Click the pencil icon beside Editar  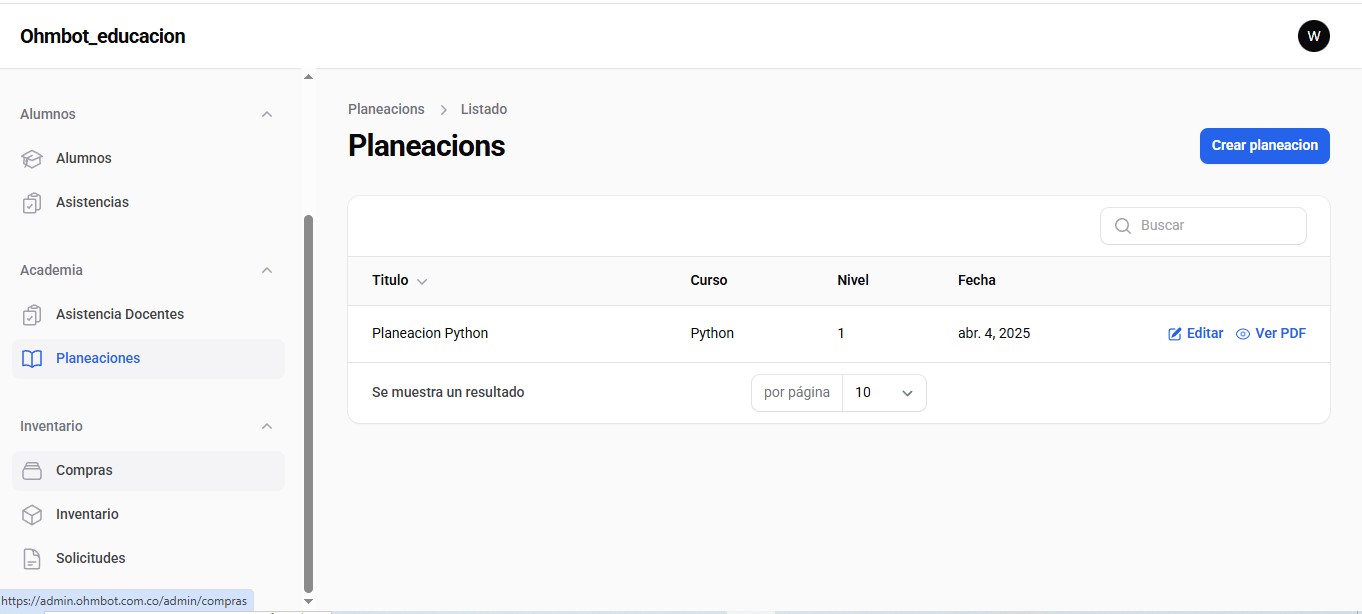coord(1175,334)
